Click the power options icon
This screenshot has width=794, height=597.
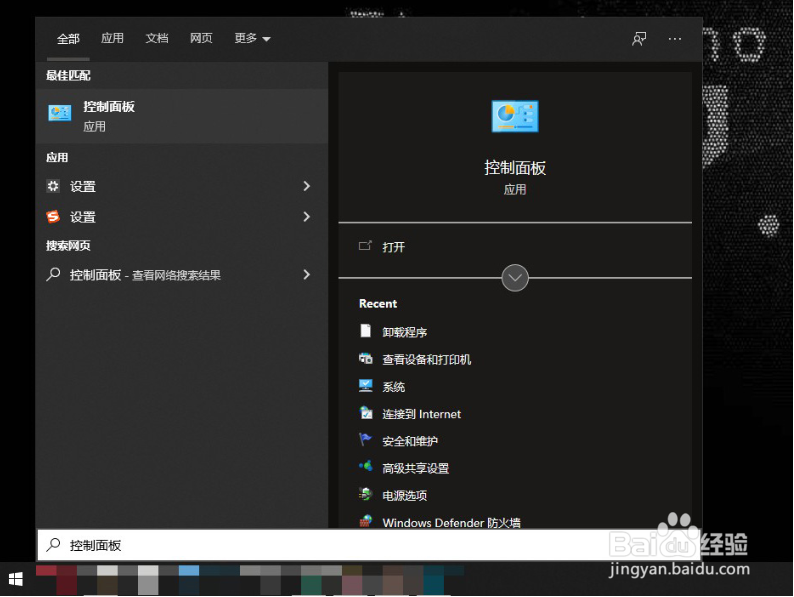coord(366,494)
